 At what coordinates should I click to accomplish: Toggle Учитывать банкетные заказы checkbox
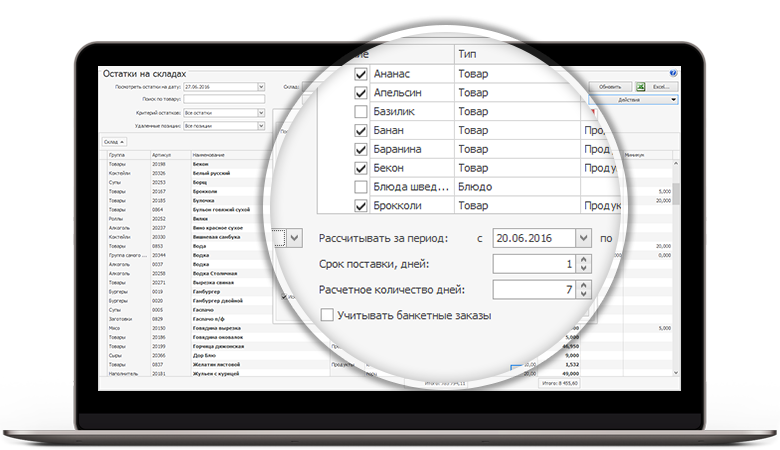[327, 316]
